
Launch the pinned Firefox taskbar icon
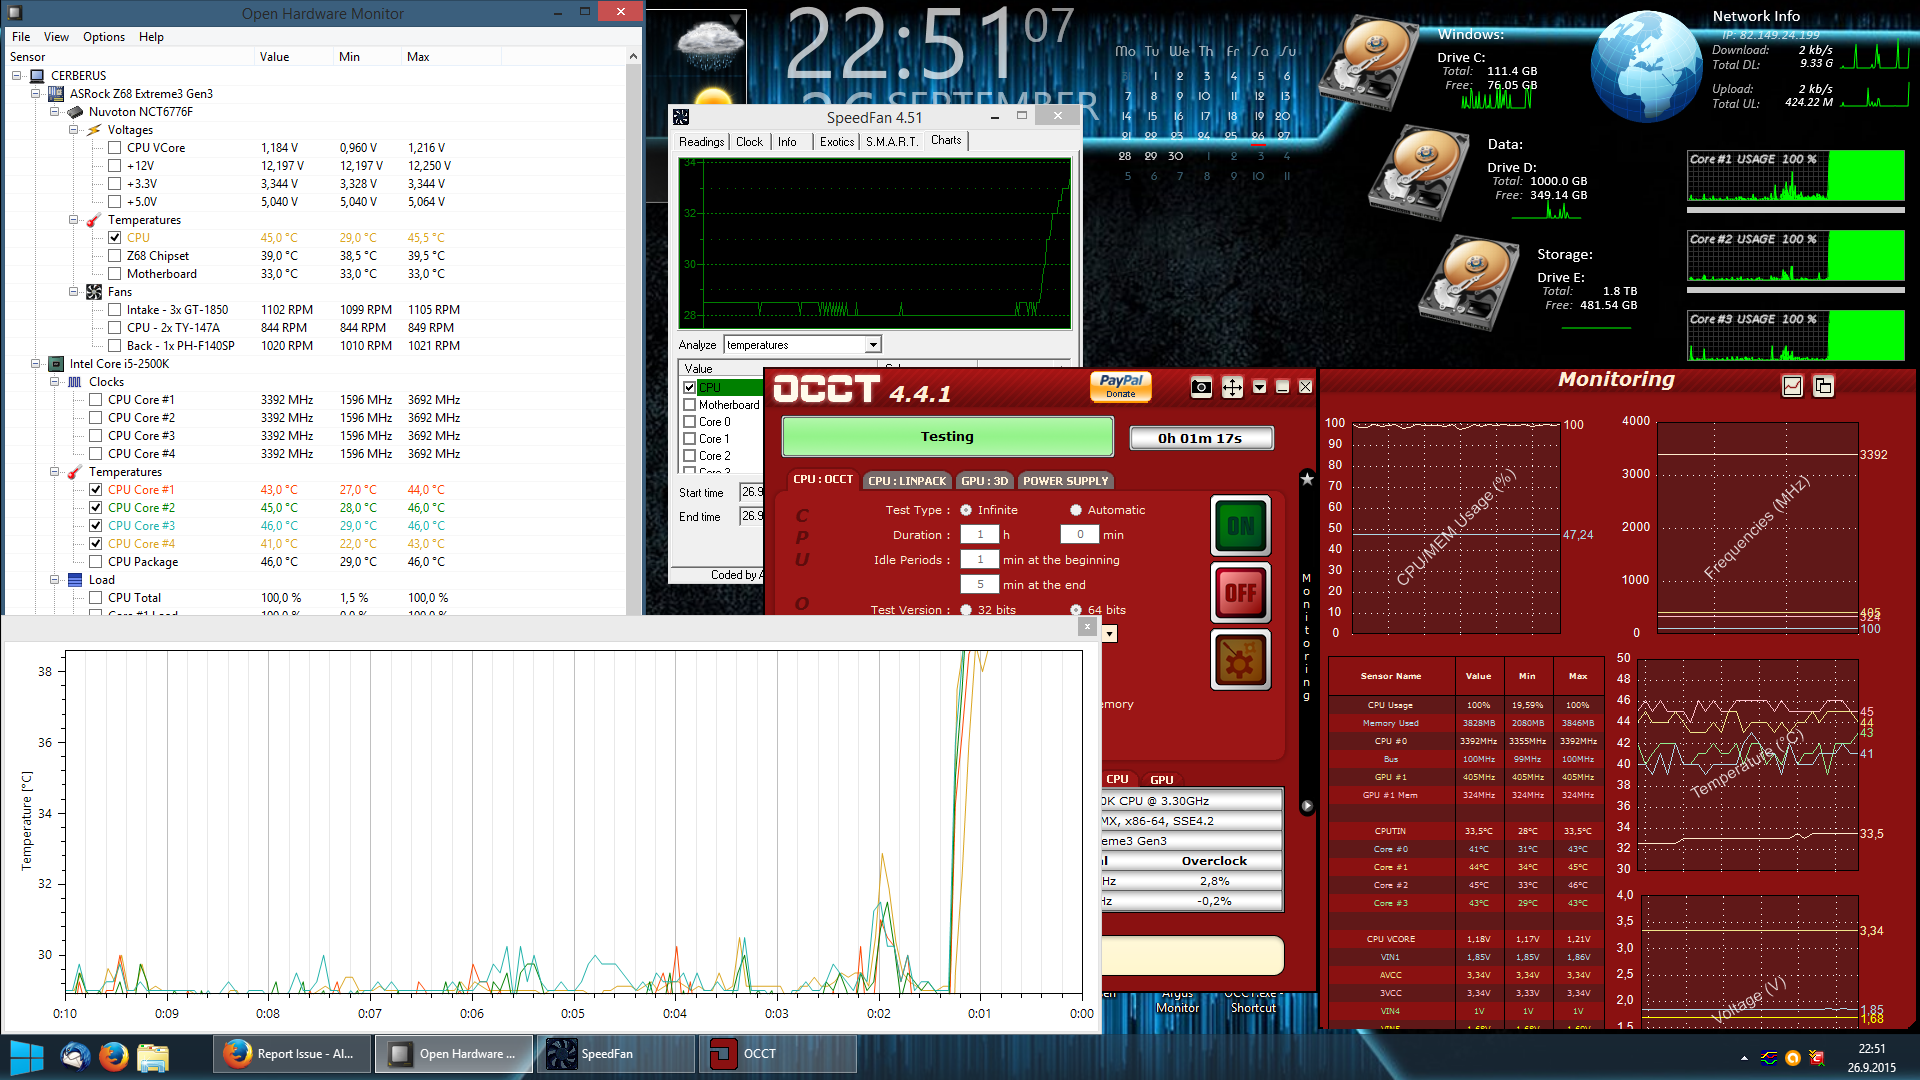pyautogui.click(x=114, y=1055)
